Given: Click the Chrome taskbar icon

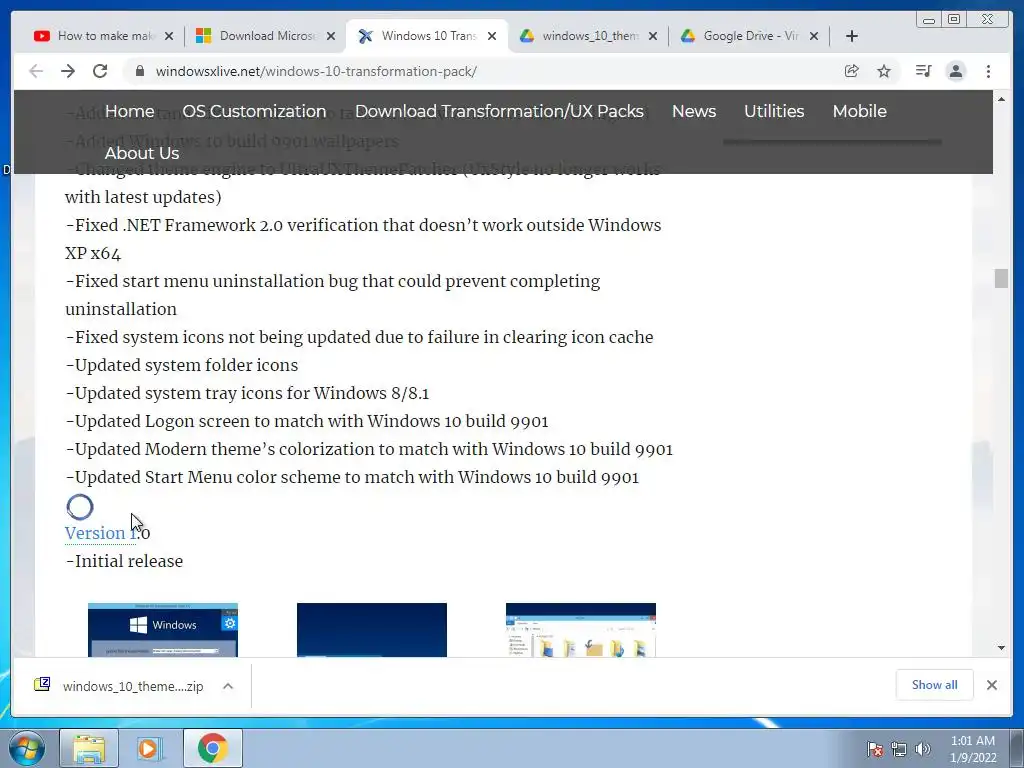Looking at the screenshot, I should (212, 748).
